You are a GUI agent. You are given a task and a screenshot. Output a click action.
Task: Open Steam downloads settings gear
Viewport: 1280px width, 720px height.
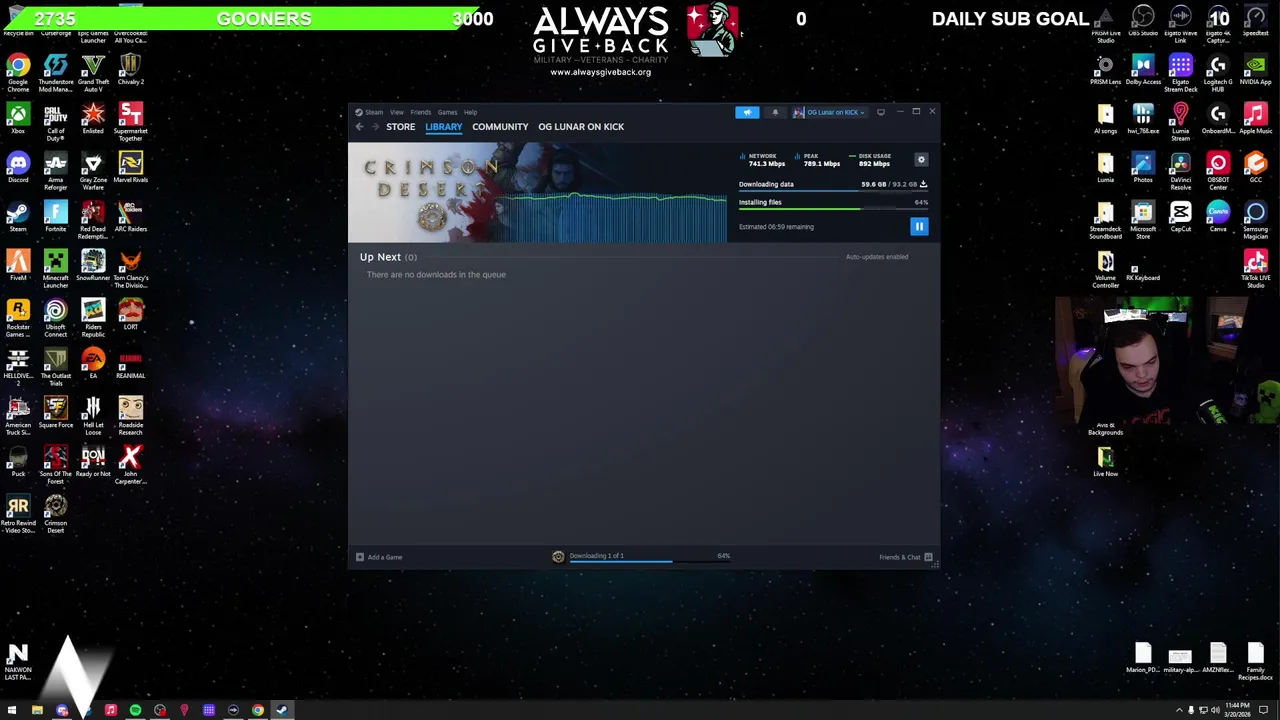pos(921,160)
